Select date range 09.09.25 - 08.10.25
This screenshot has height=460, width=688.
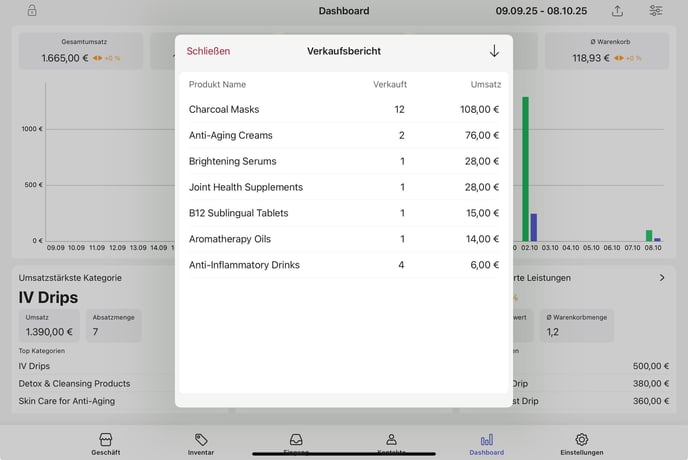pyautogui.click(x=541, y=11)
